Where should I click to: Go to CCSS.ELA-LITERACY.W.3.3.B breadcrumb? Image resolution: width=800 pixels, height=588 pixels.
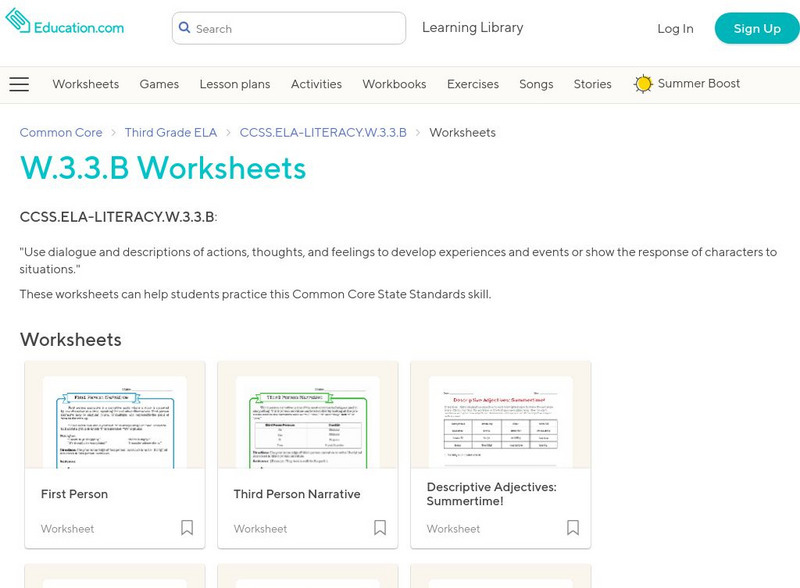coord(323,133)
